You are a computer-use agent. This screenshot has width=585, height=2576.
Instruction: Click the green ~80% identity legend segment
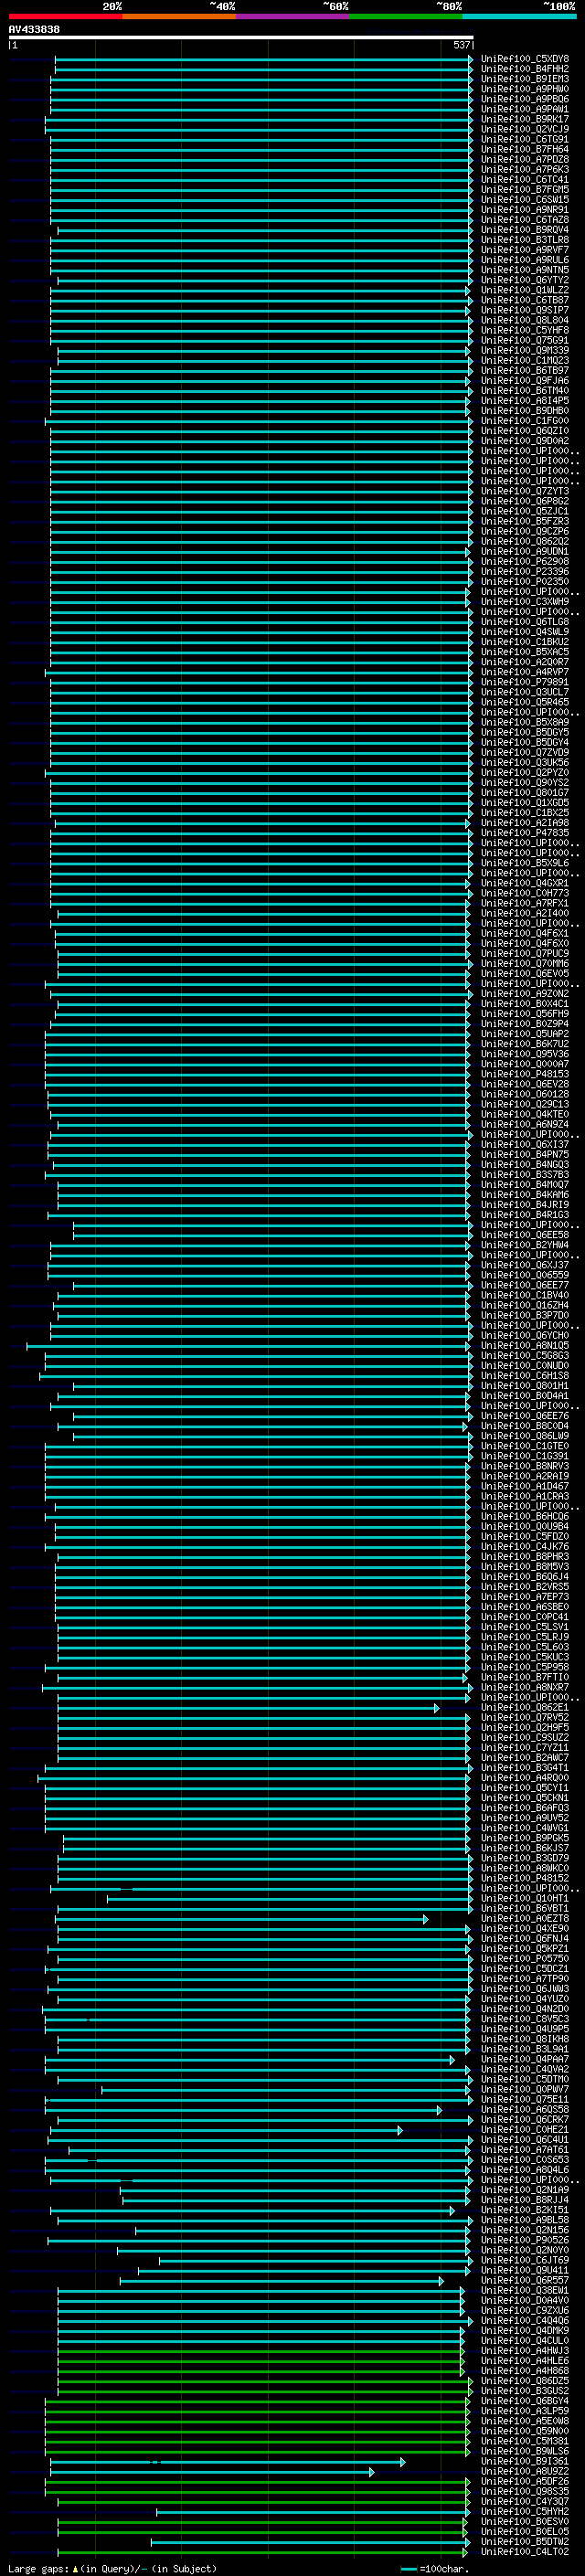[x=406, y=16]
